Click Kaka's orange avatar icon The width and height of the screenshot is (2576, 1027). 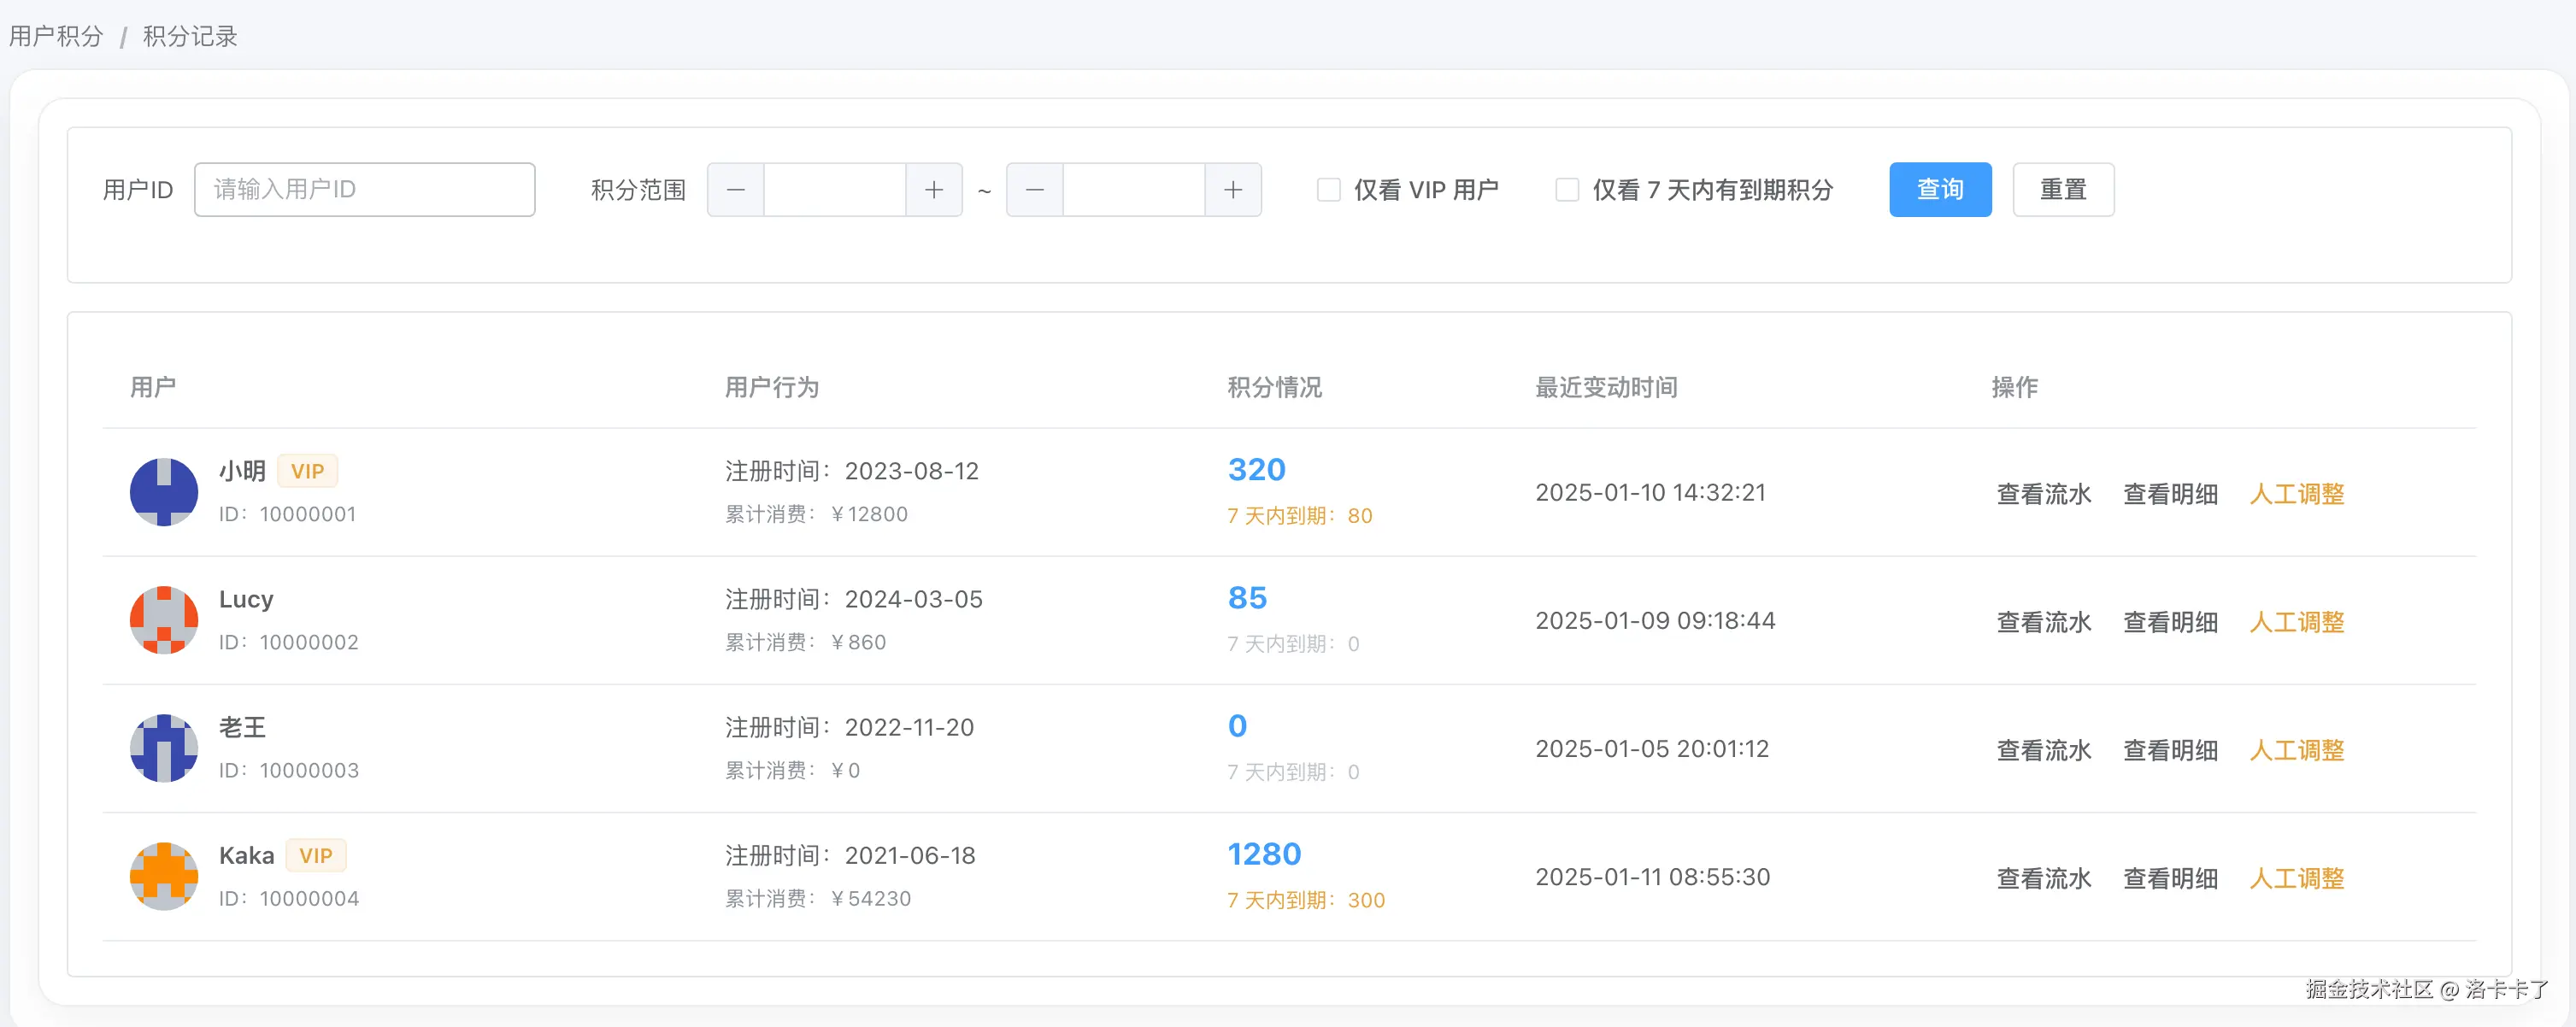click(x=164, y=876)
